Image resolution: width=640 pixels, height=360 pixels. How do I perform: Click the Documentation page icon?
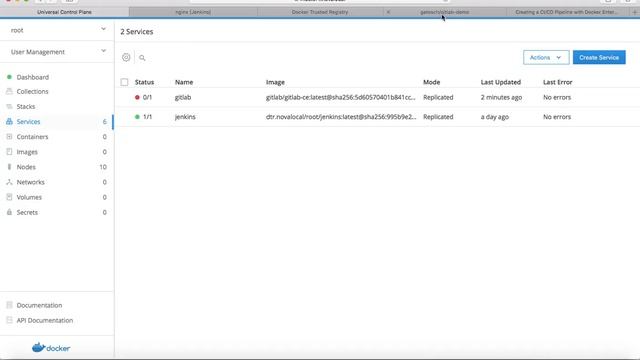pyautogui.click(x=9, y=305)
